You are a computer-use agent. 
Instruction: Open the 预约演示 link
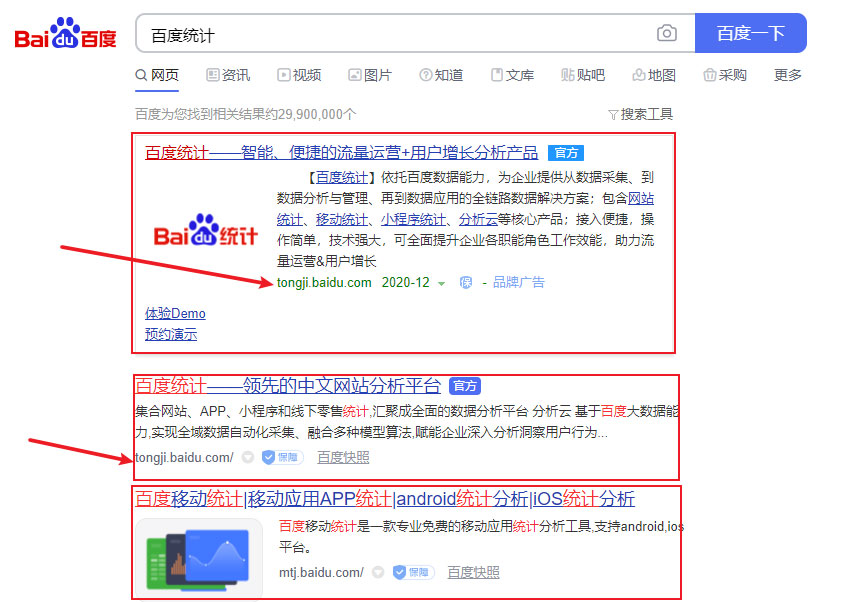171,334
